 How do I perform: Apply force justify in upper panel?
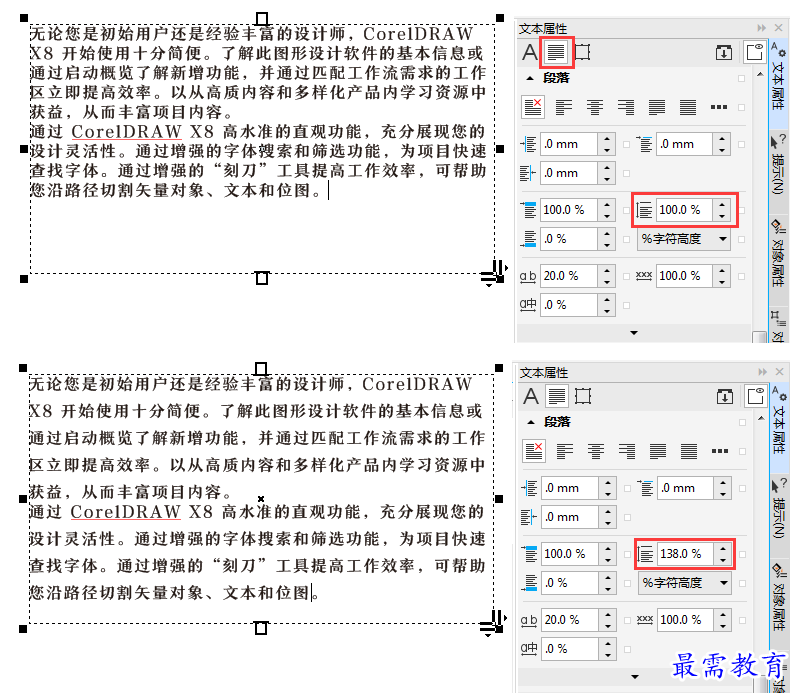point(688,107)
